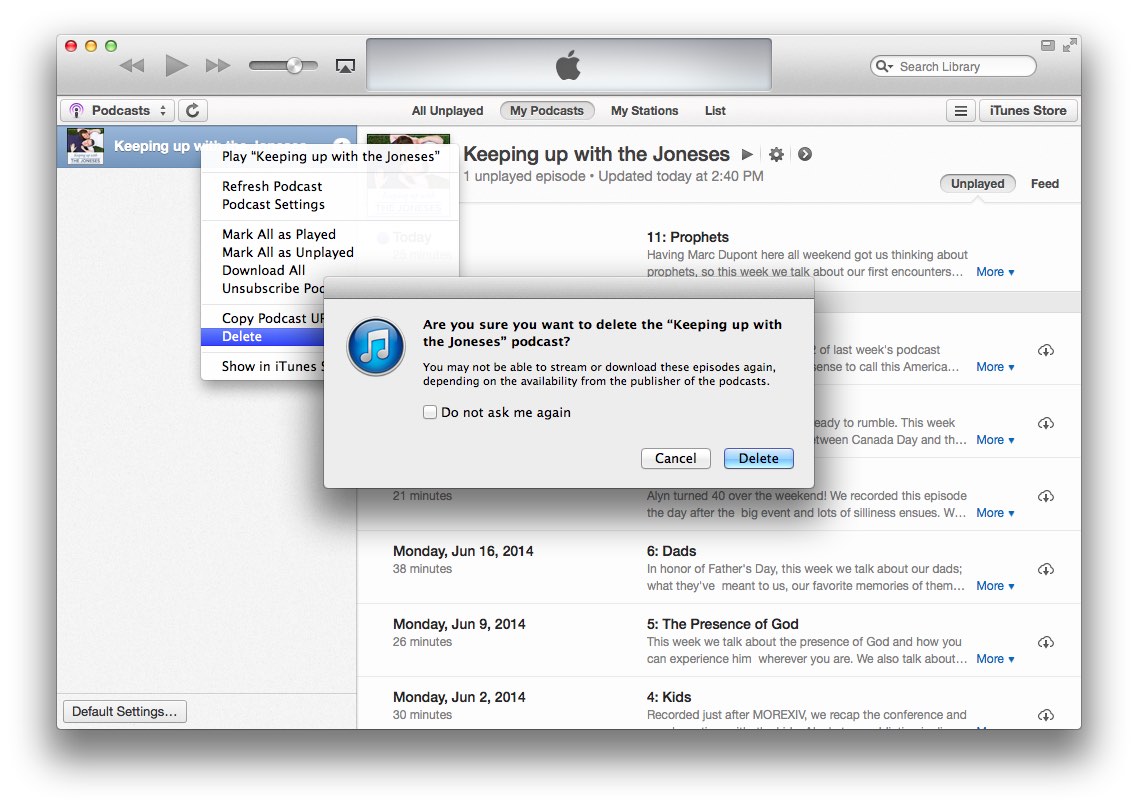Click the arrow circle next to the gear
Screen dimensions: 1138x808
805,154
